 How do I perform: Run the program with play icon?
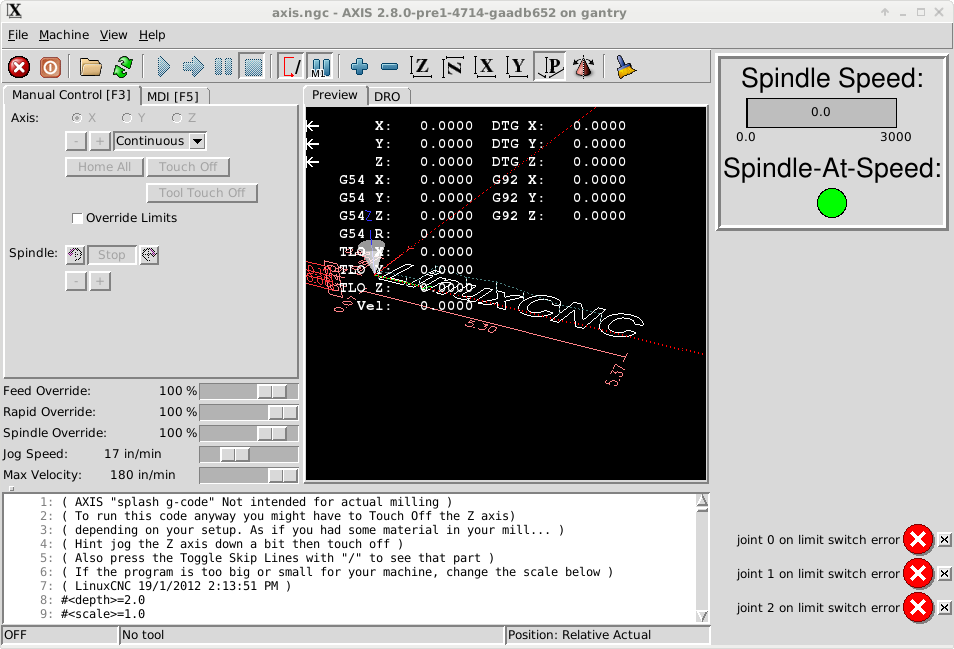point(164,67)
